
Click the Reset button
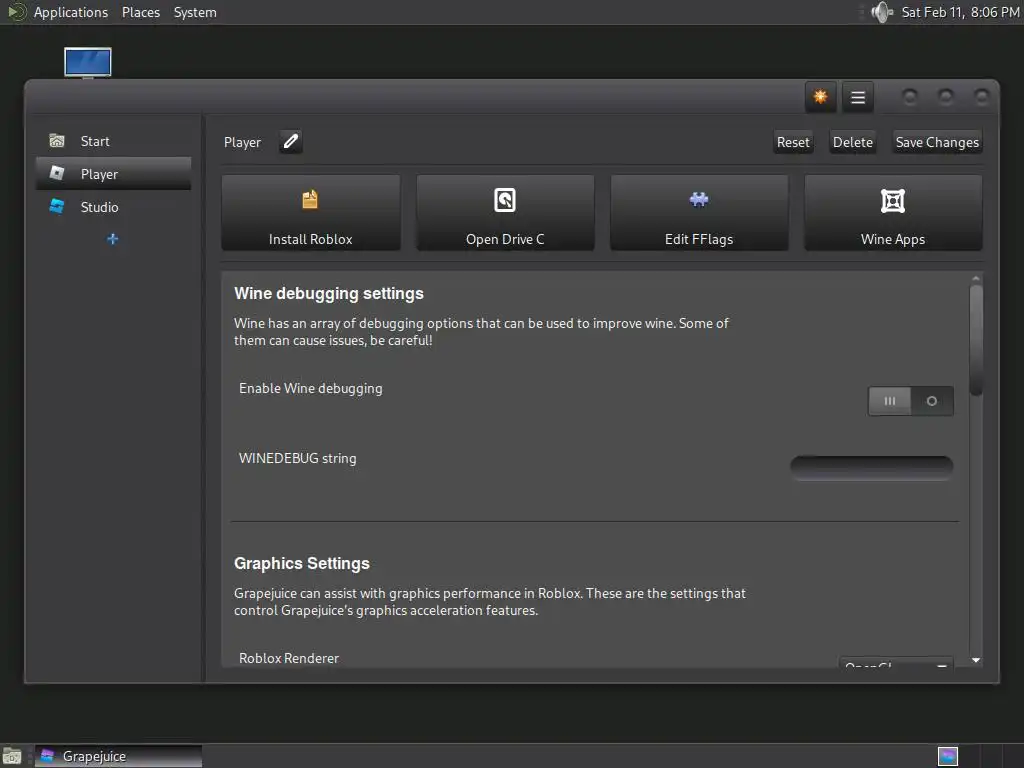pos(793,142)
